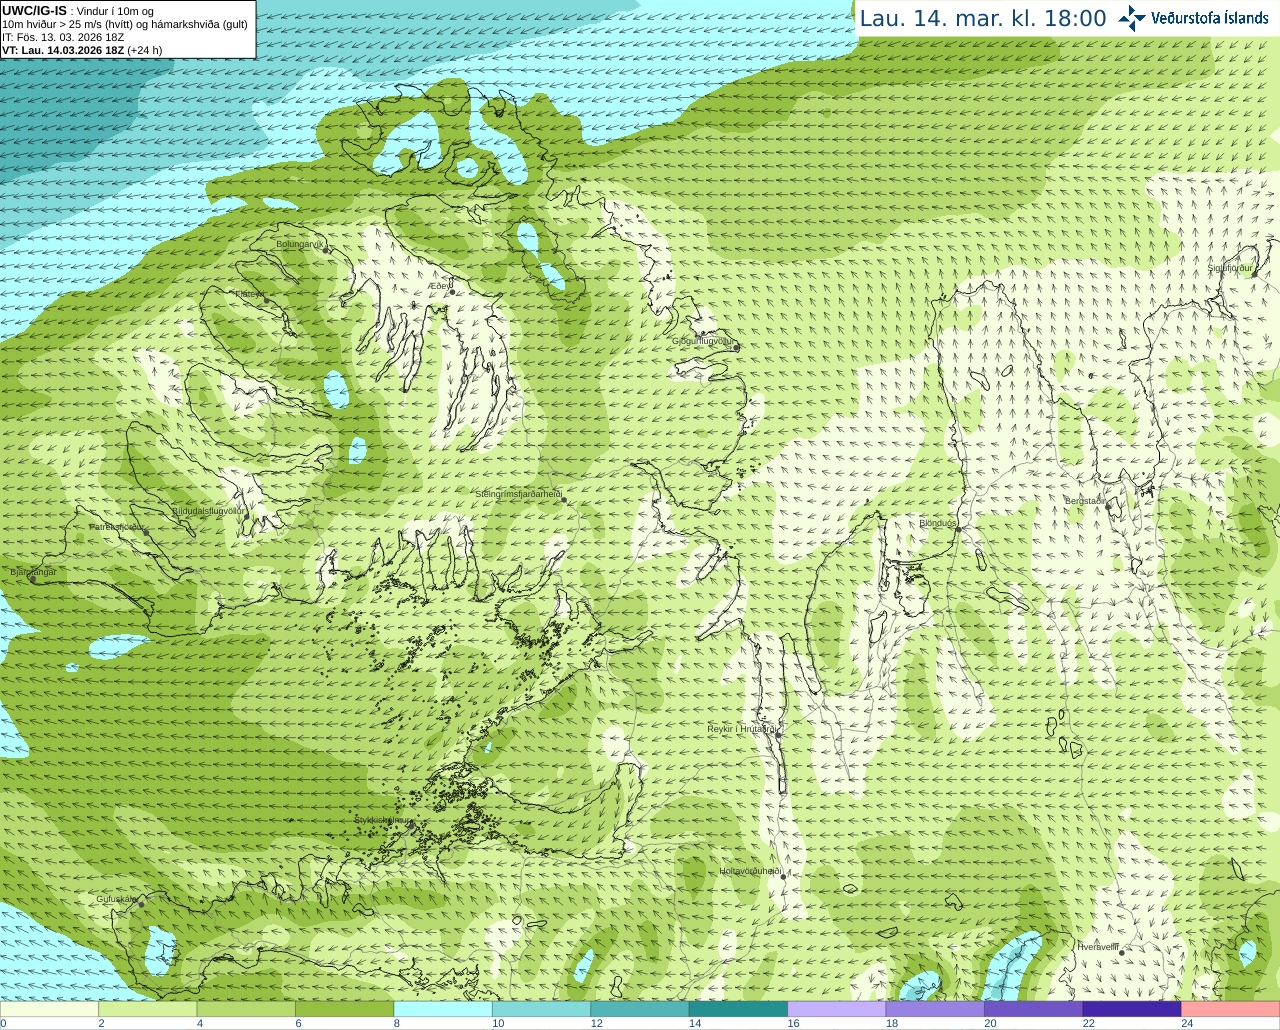The width and height of the screenshot is (1280, 1030).
Task: Click the legend value 20
Action: pos(990,1024)
